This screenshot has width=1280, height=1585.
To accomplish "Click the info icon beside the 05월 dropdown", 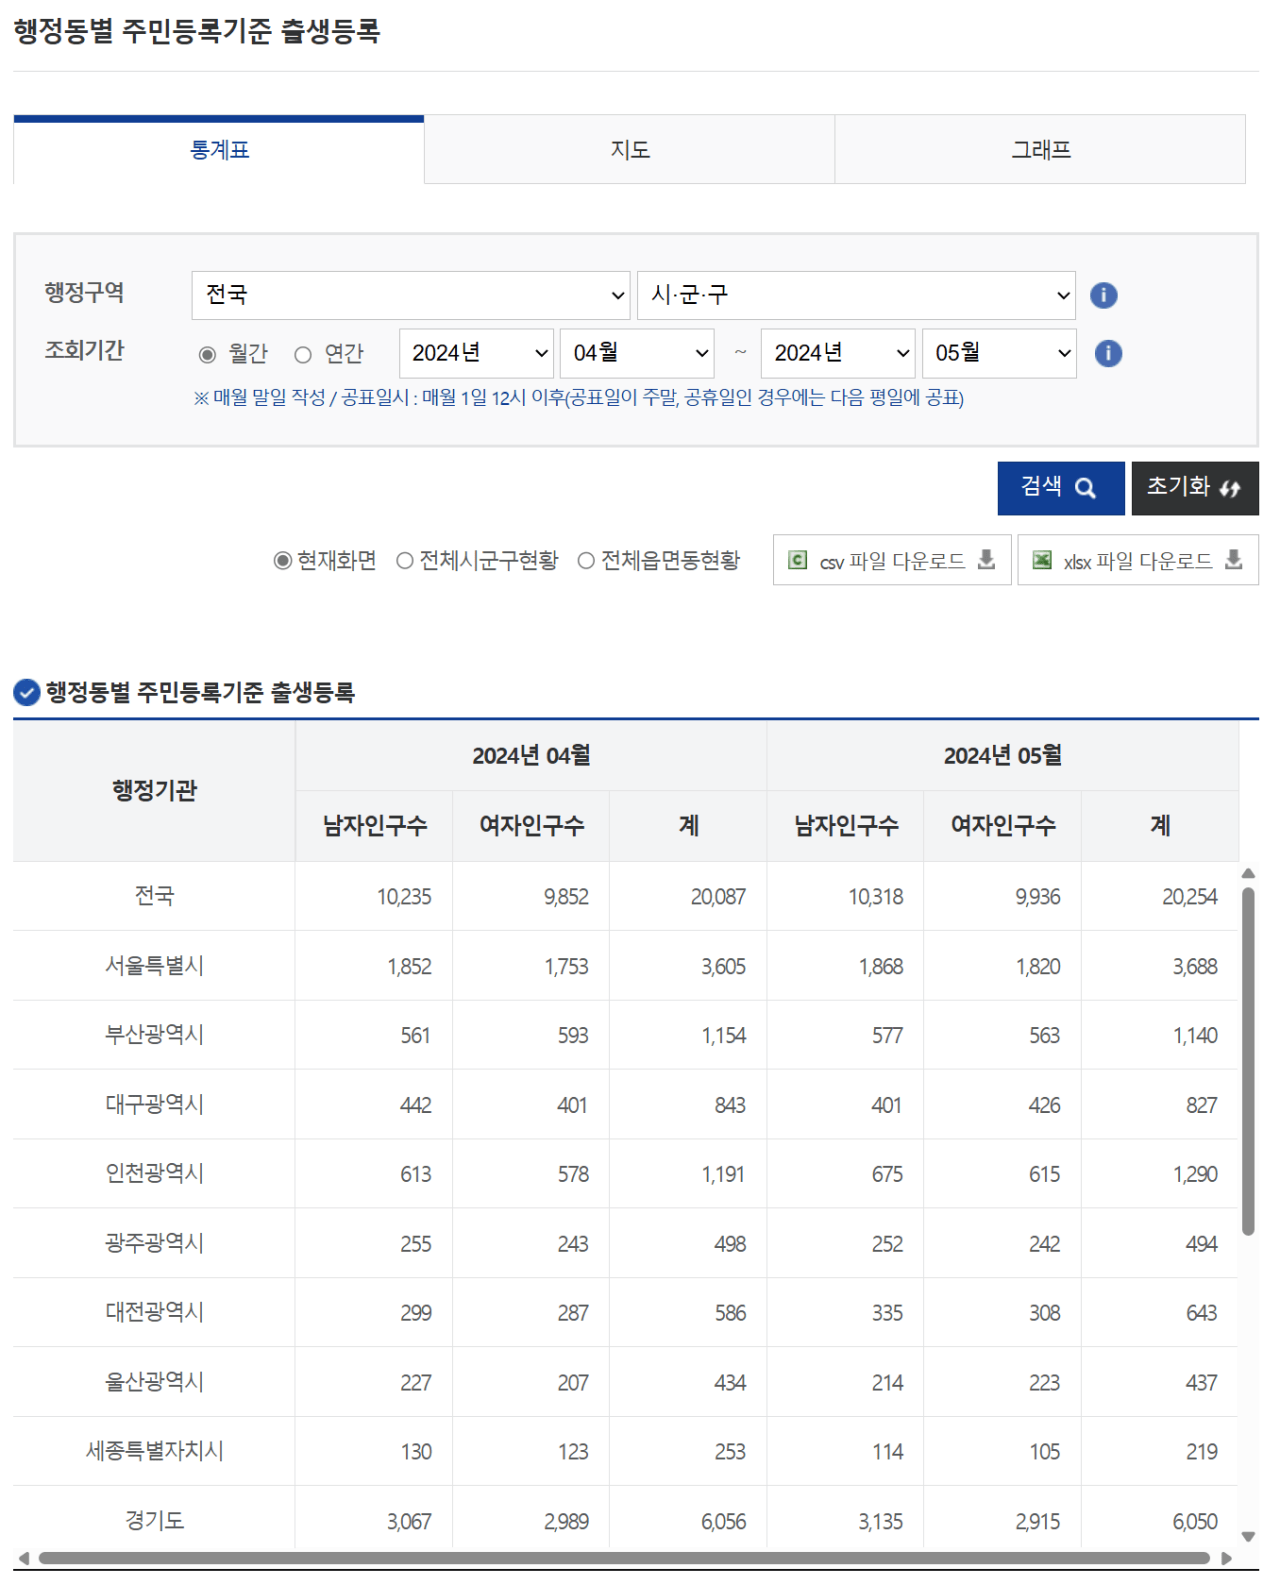I will 1108,353.
